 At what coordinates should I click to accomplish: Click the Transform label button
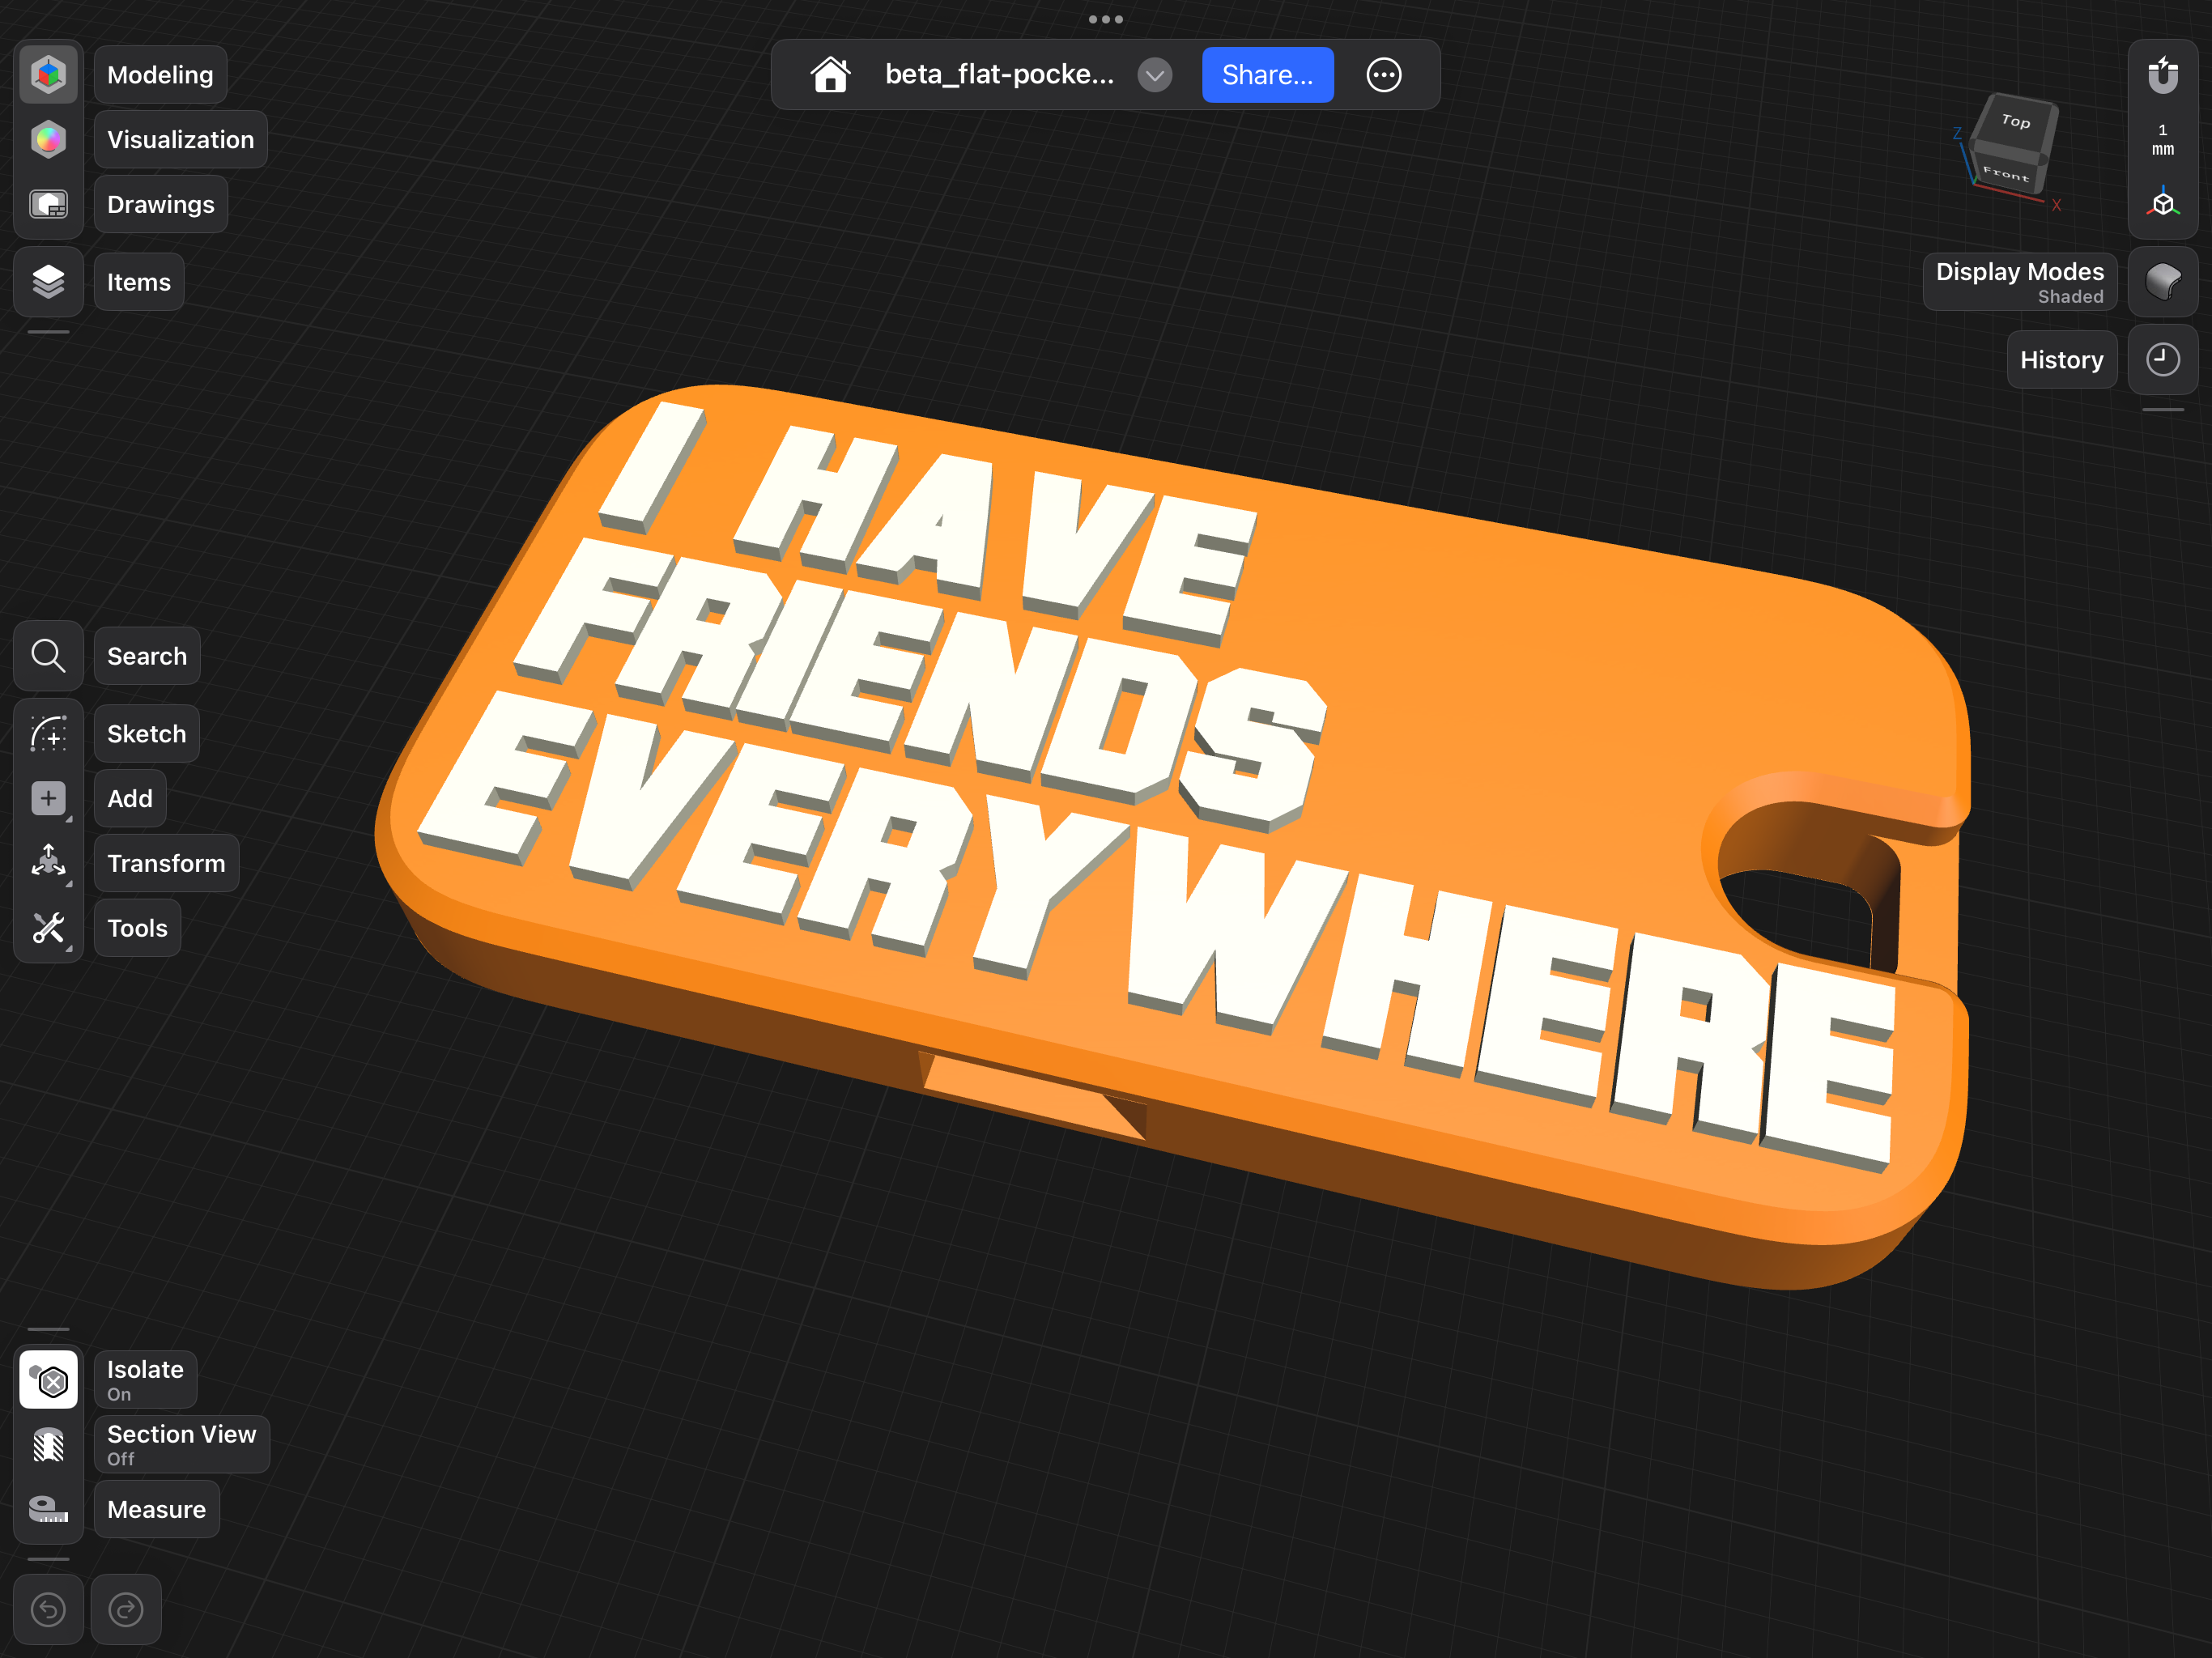coord(166,863)
